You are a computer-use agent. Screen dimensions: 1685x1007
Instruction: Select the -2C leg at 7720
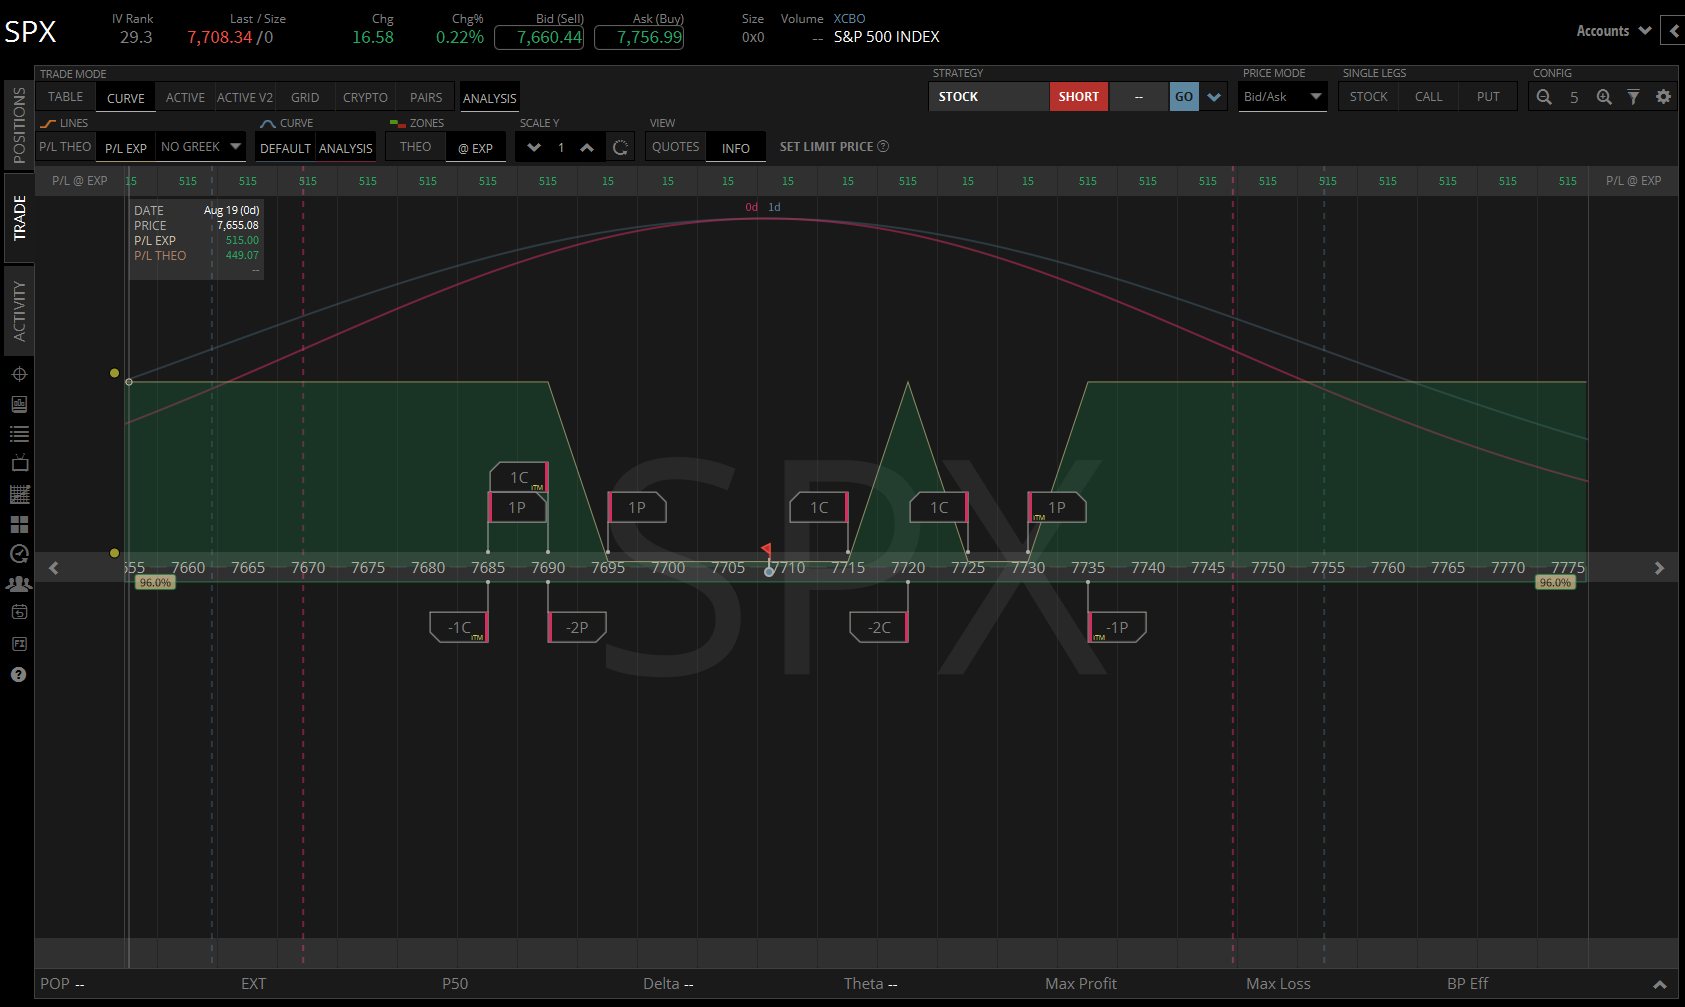(x=879, y=627)
